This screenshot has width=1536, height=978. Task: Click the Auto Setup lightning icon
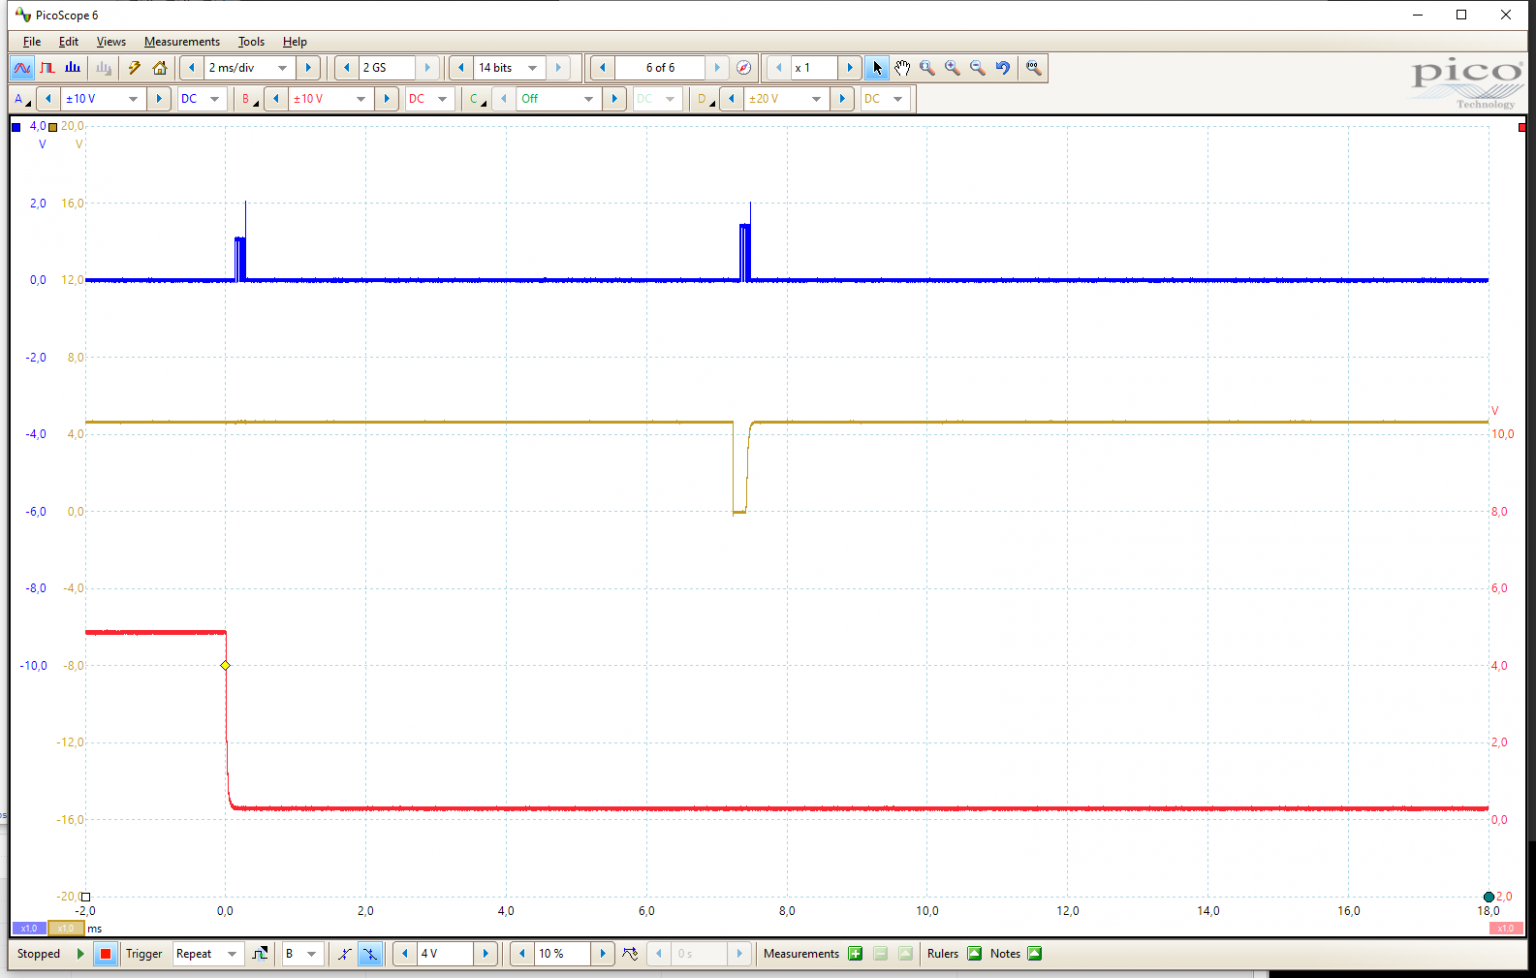coord(134,67)
